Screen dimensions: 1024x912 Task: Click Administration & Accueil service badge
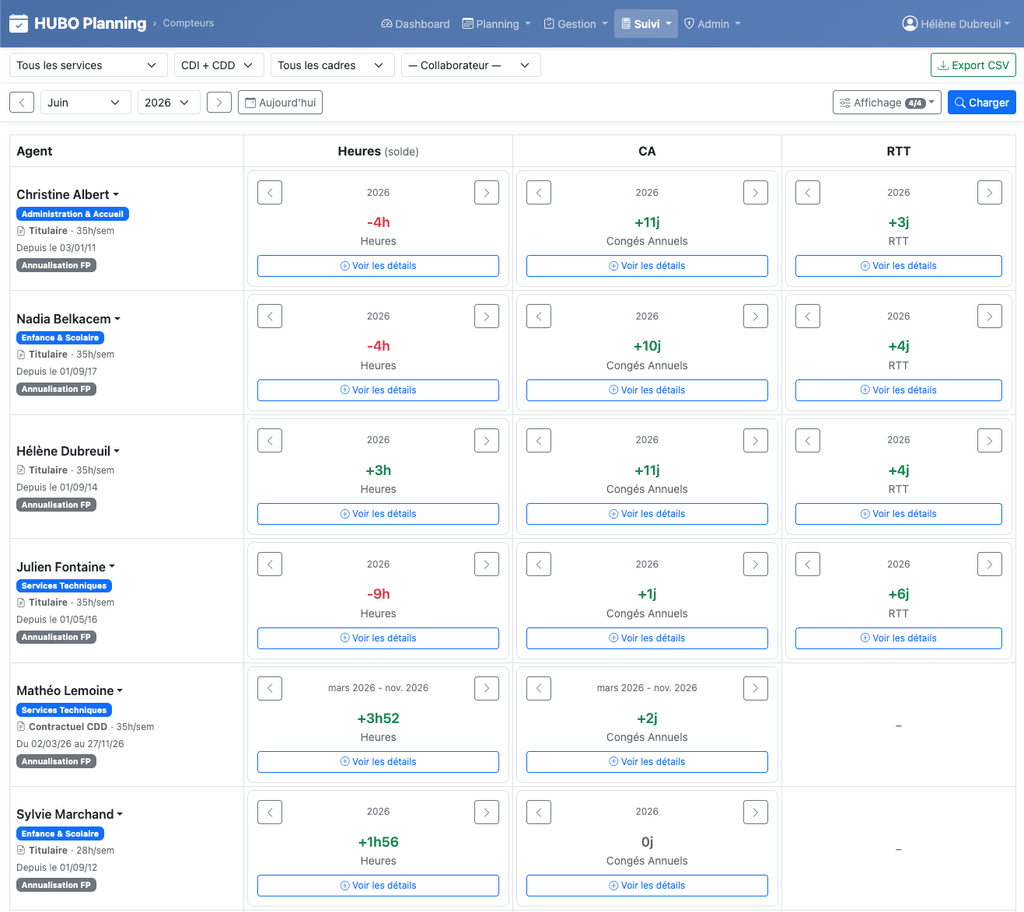click(72, 214)
